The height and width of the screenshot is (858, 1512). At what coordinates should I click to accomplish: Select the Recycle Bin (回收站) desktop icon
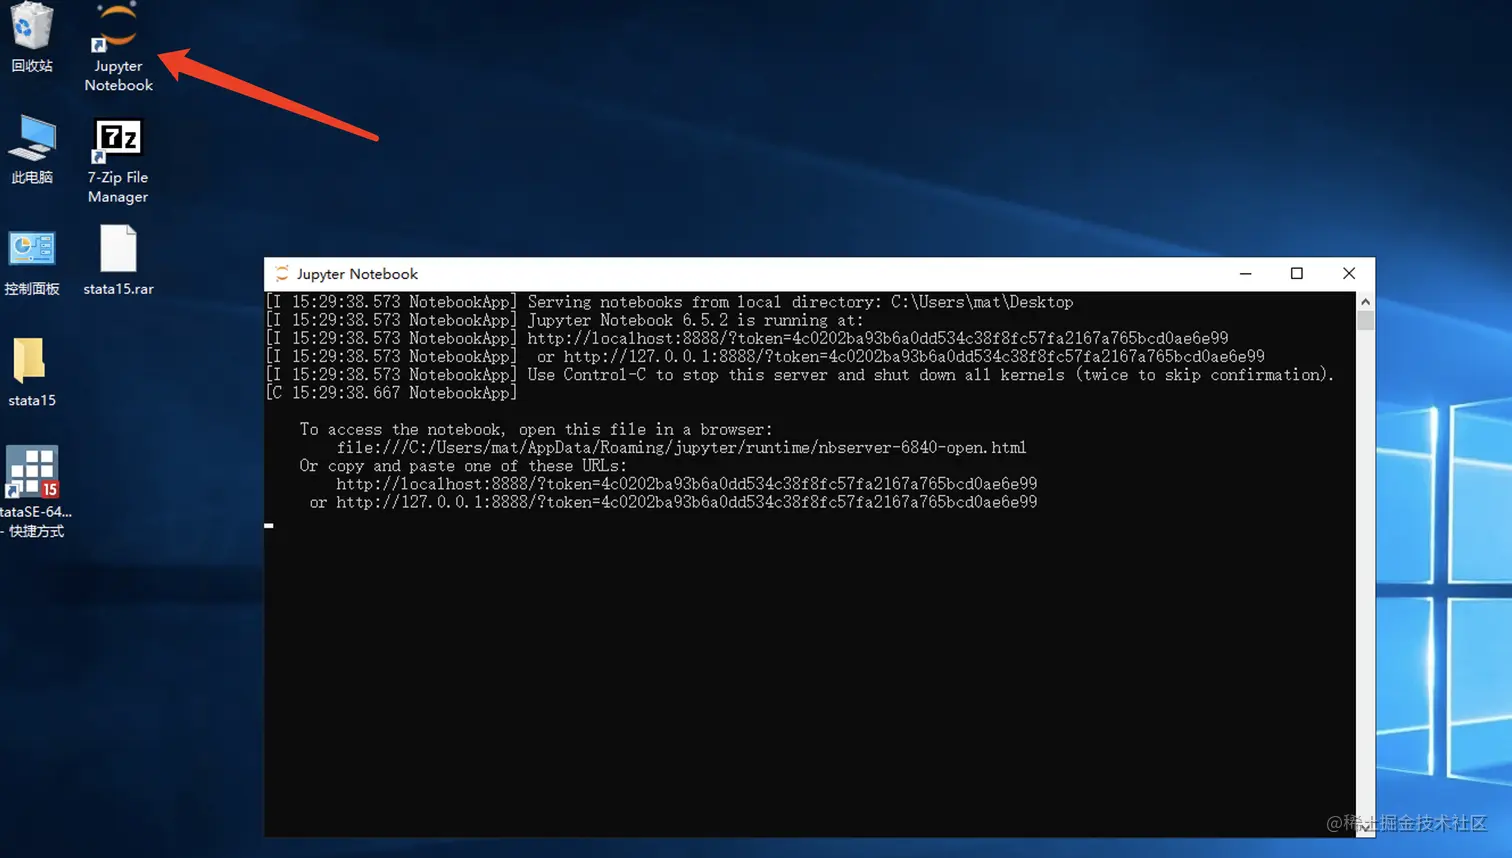coord(32,38)
